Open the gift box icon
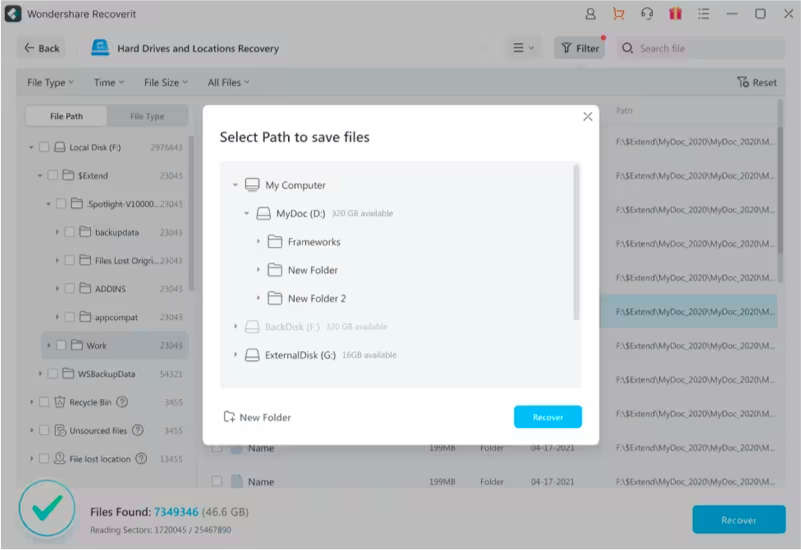Screen dimensions: 801x550 click(675, 14)
